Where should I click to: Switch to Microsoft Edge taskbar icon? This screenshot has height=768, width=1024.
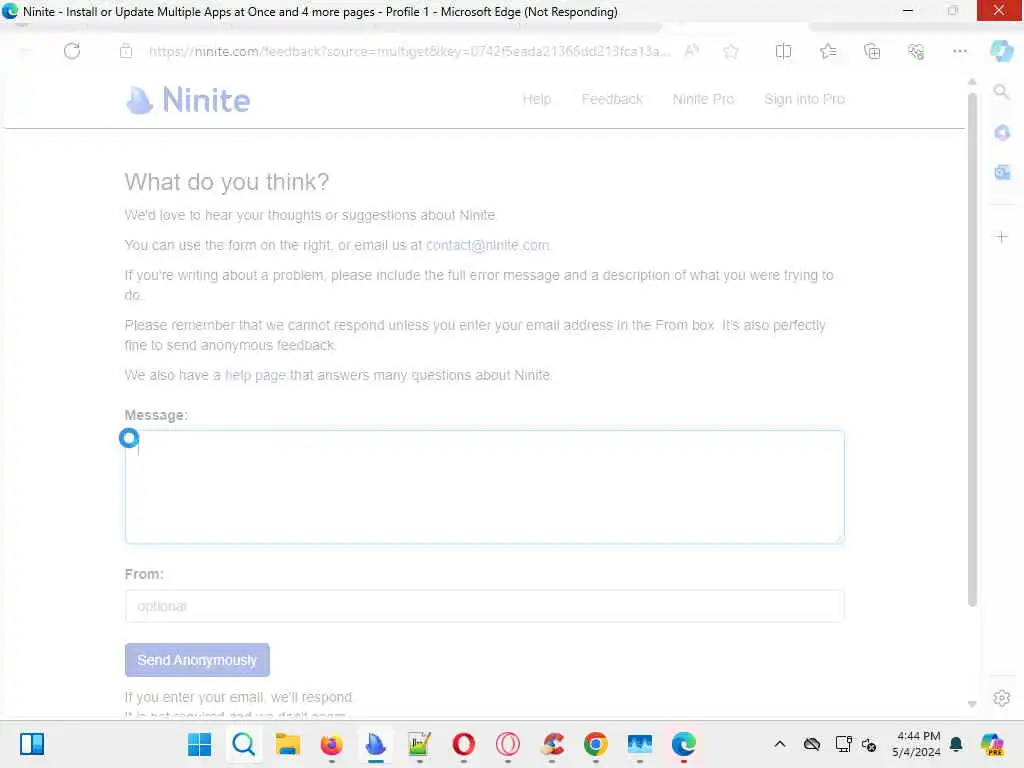tap(684, 744)
